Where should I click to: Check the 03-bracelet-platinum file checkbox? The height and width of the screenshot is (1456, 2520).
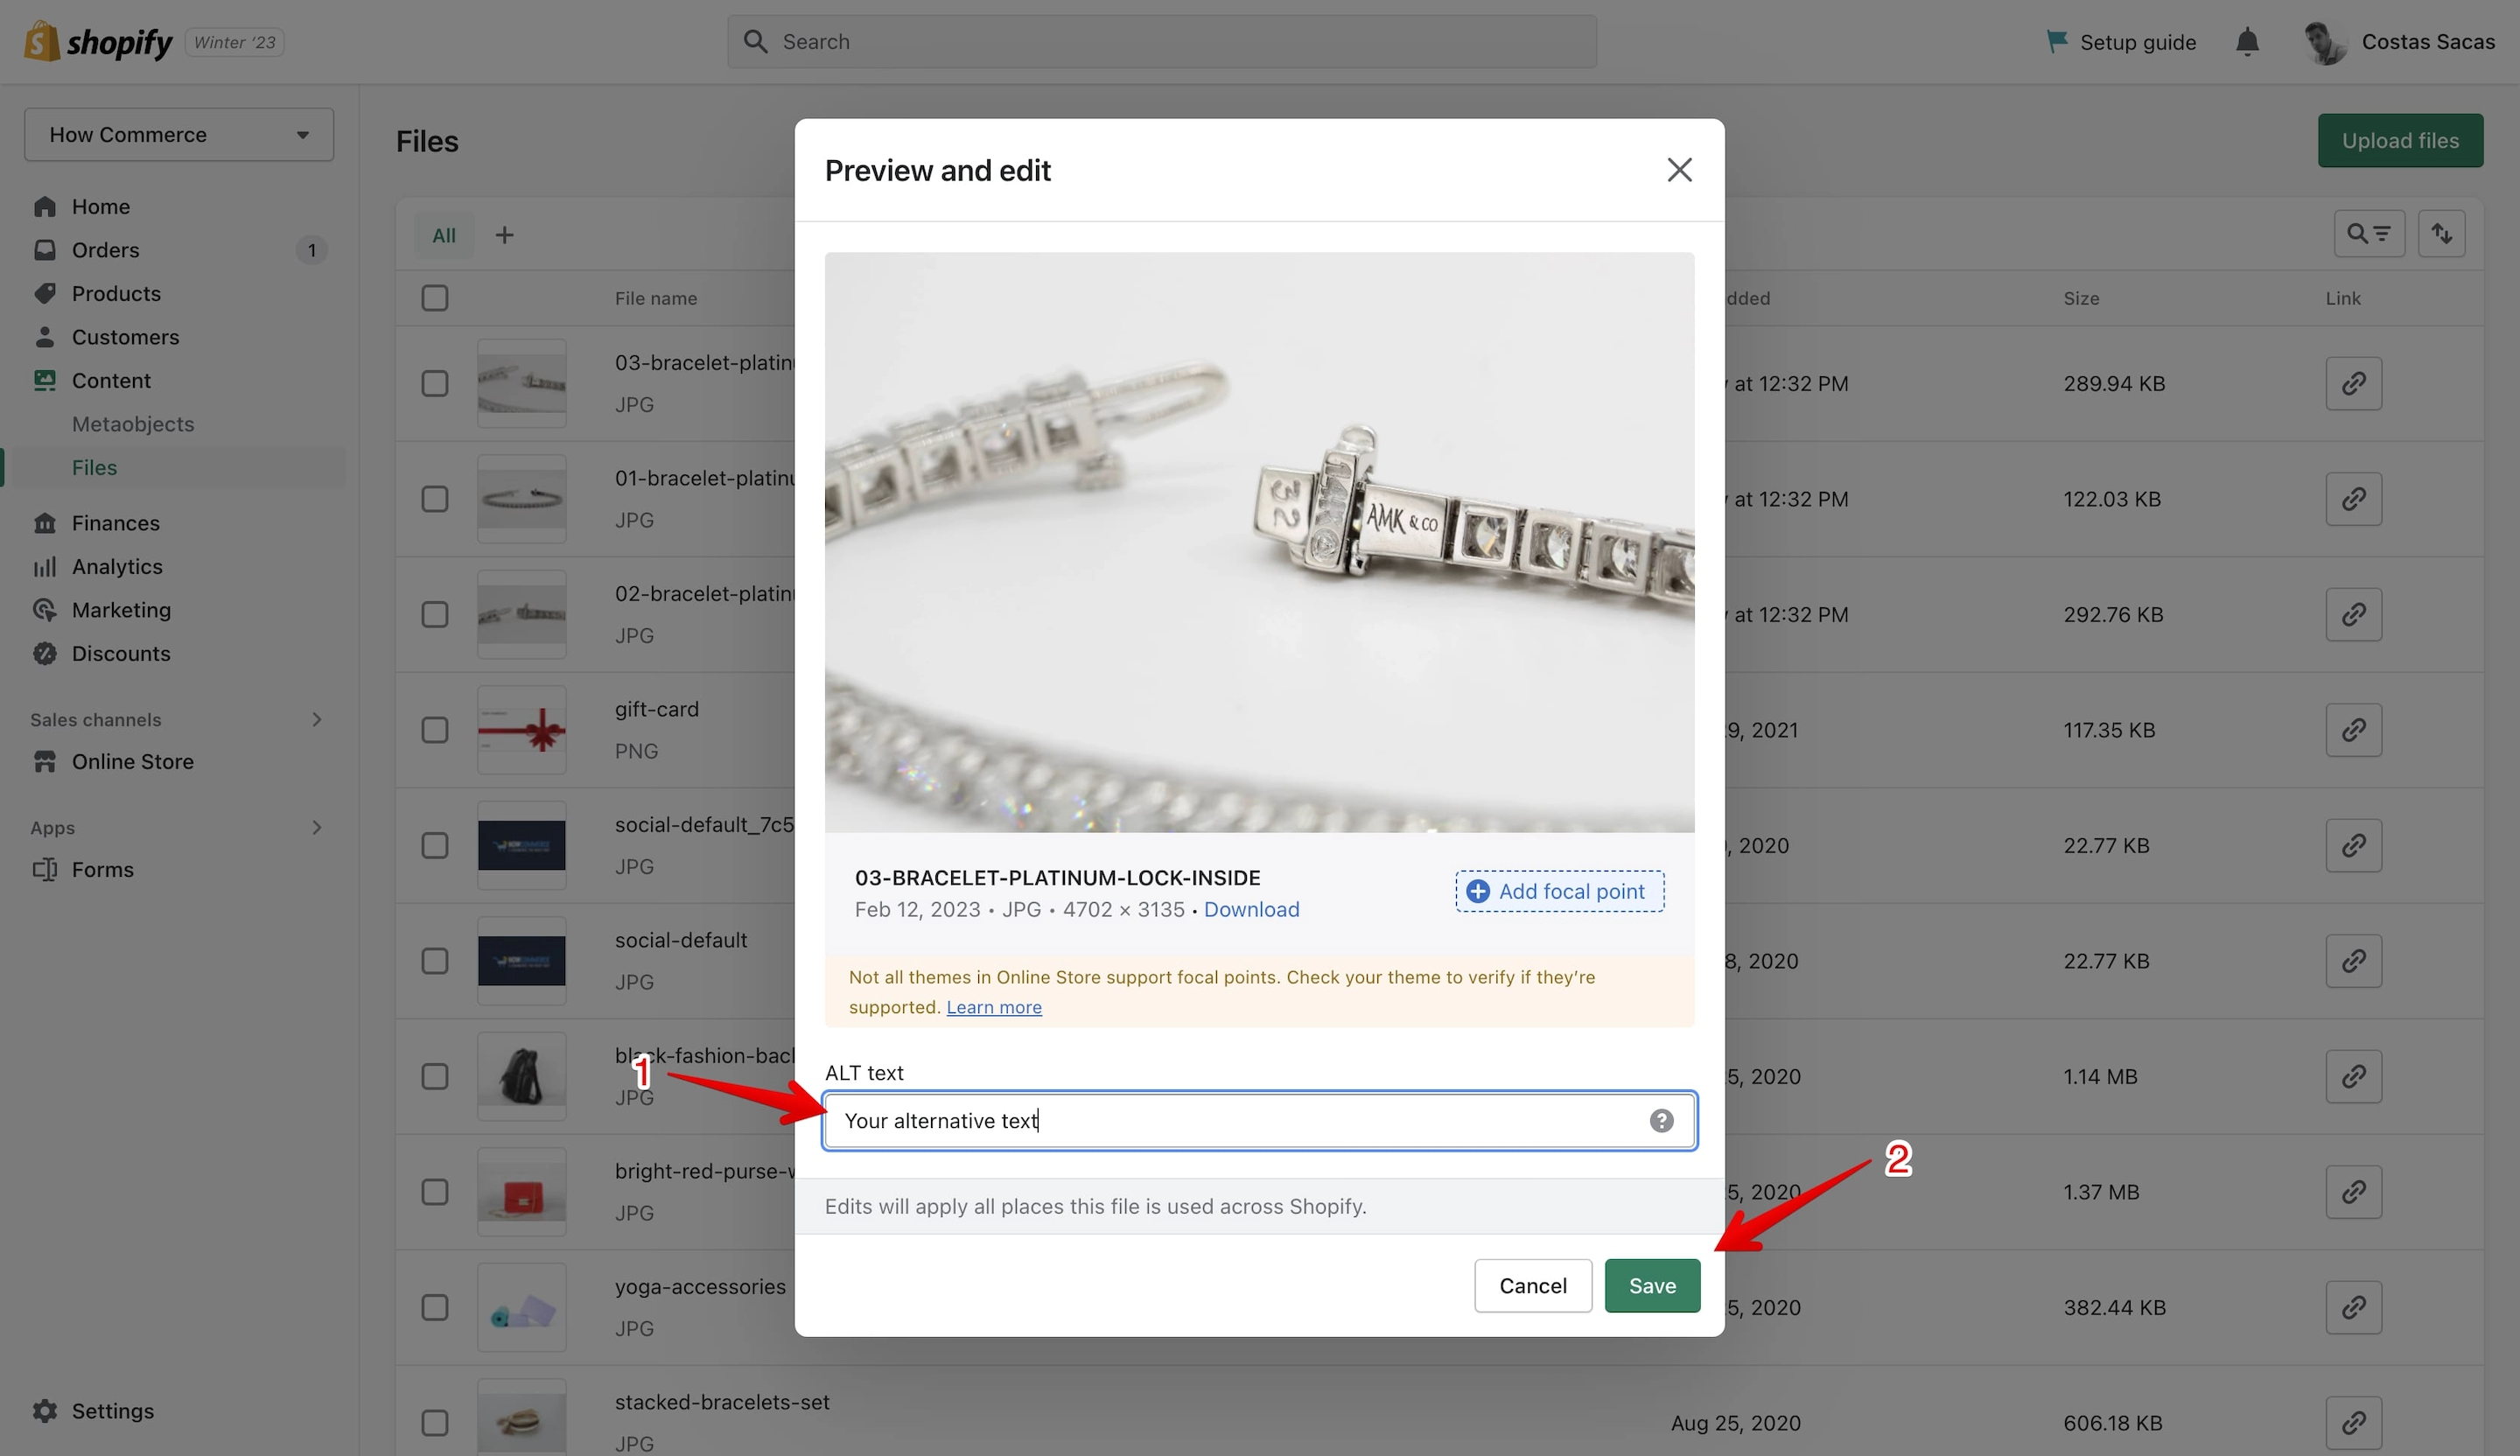[x=435, y=383]
